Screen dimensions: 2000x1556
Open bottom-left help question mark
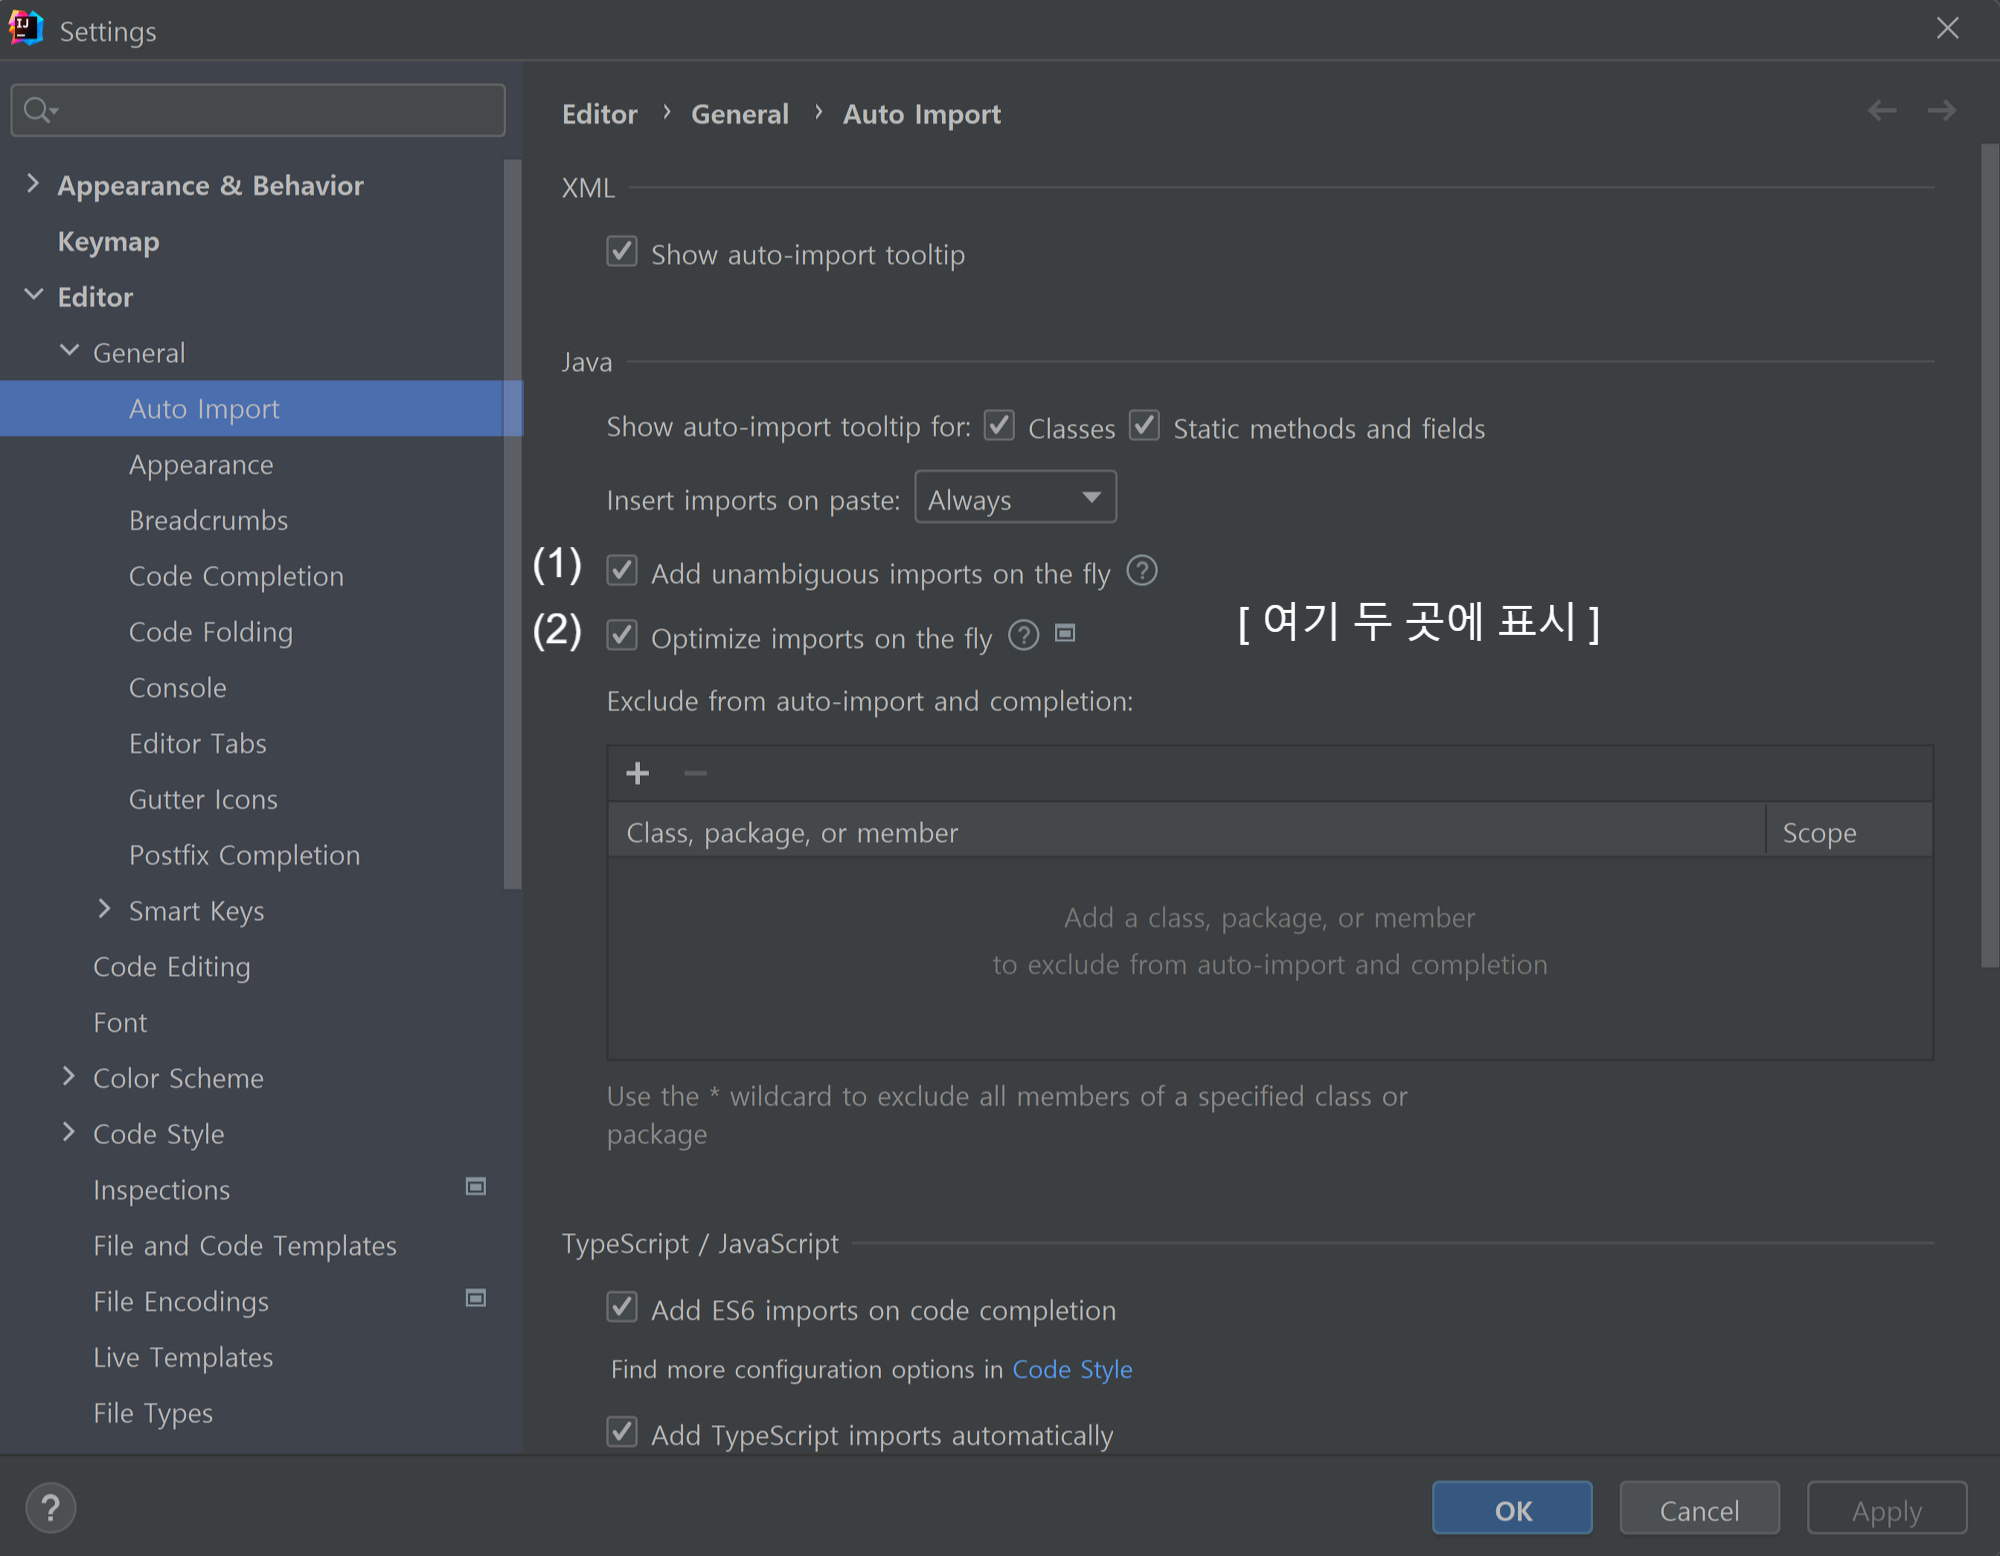(x=50, y=1507)
